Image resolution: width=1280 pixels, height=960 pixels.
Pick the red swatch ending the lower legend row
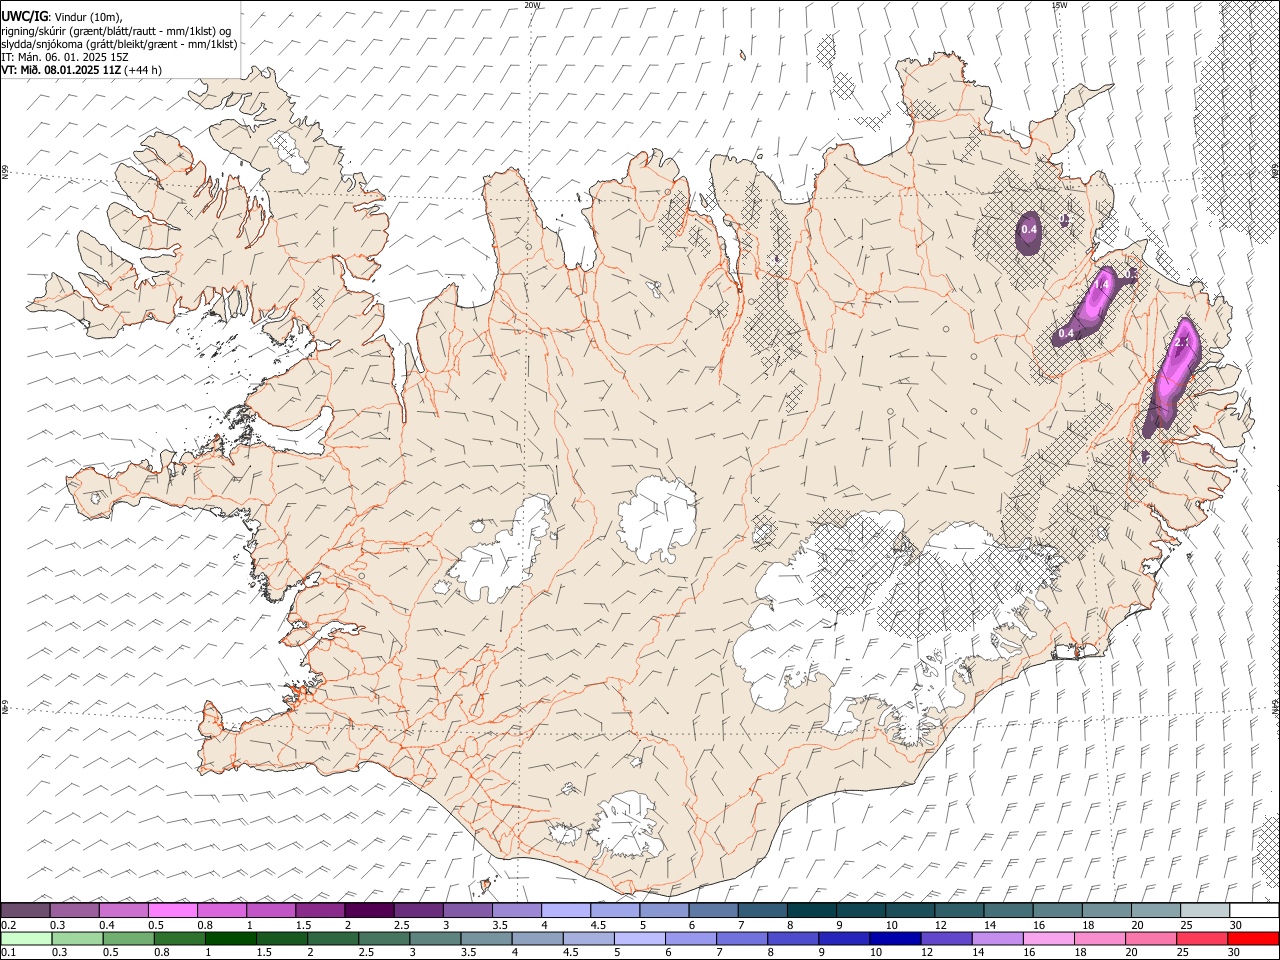tap(1254, 938)
